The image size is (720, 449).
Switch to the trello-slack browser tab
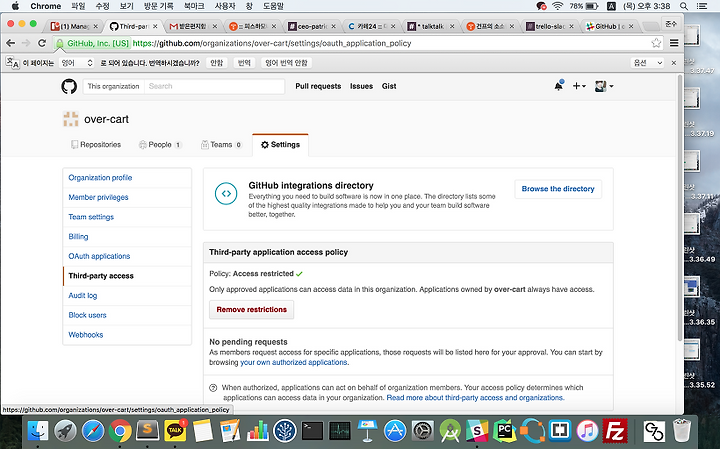click(550, 26)
